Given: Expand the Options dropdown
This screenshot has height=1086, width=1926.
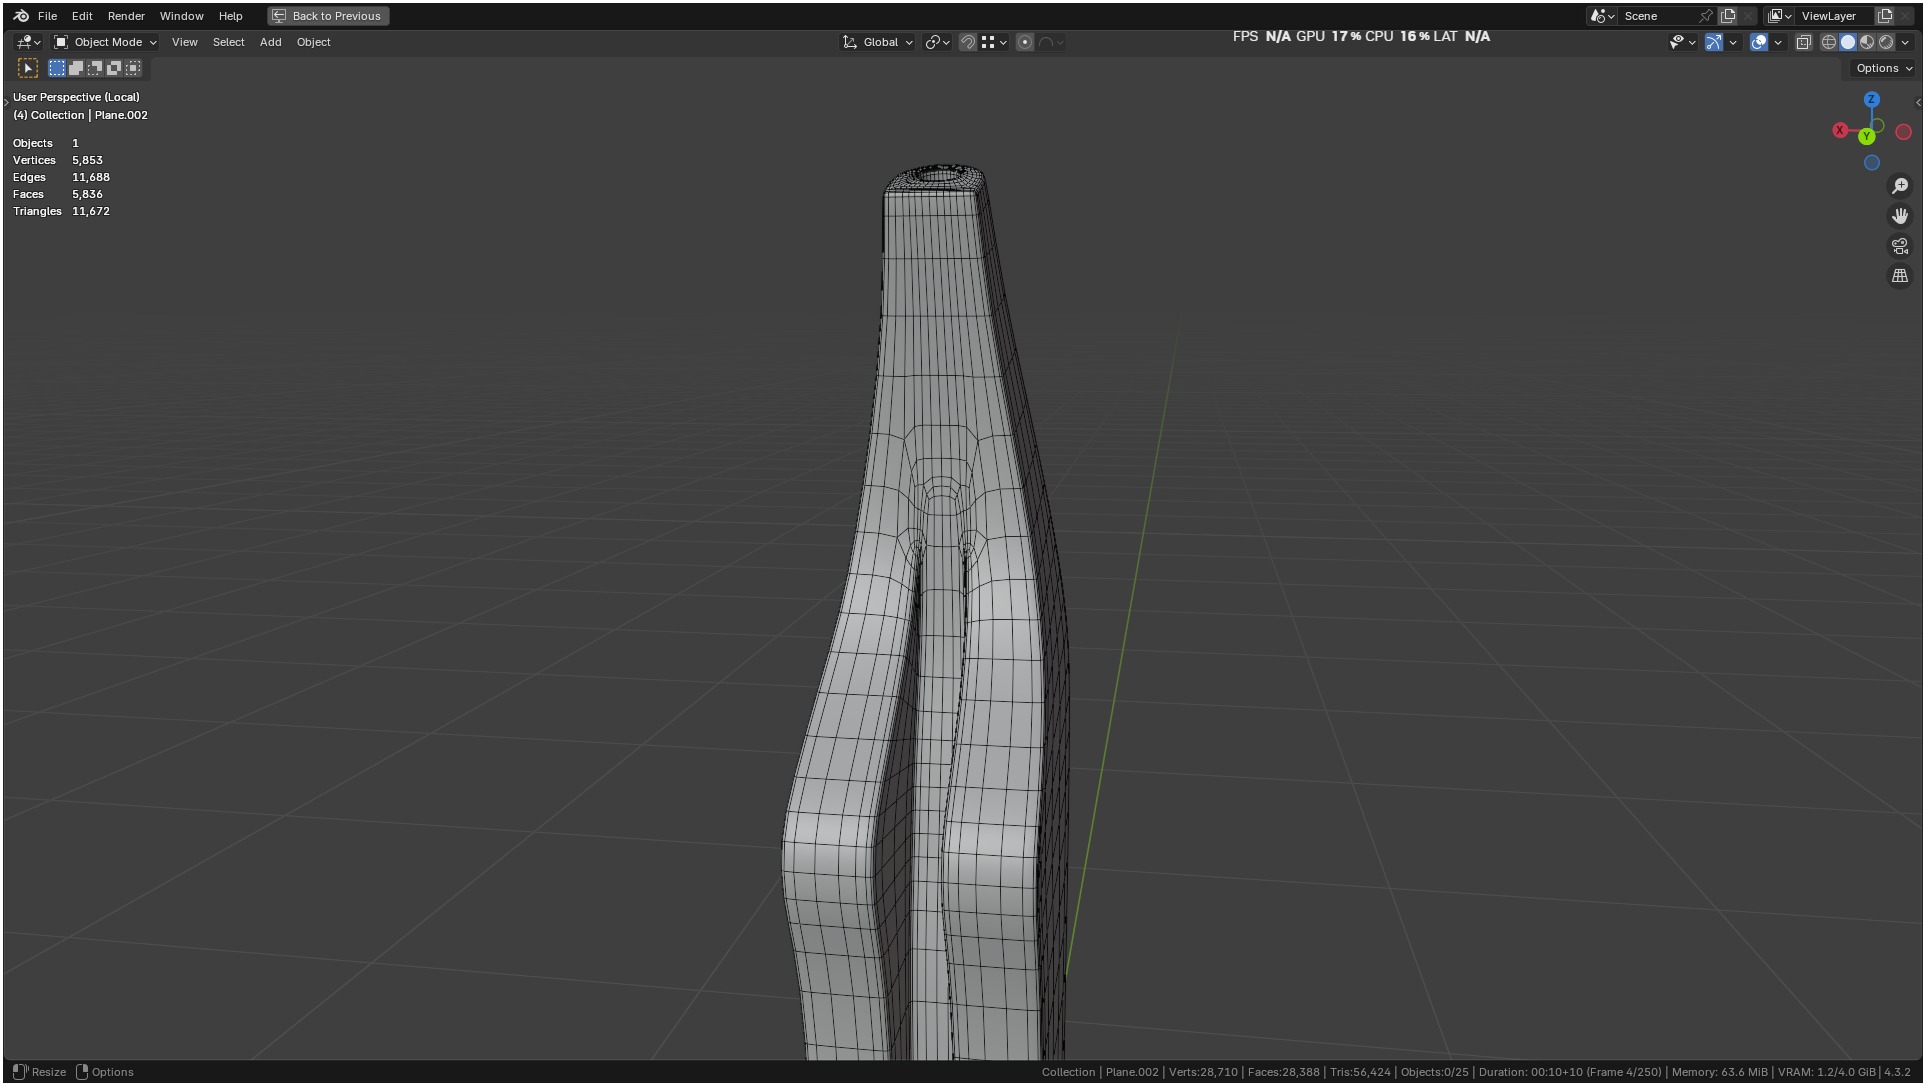Looking at the screenshot, I should pyautogui.click(x=1884, y=68).
